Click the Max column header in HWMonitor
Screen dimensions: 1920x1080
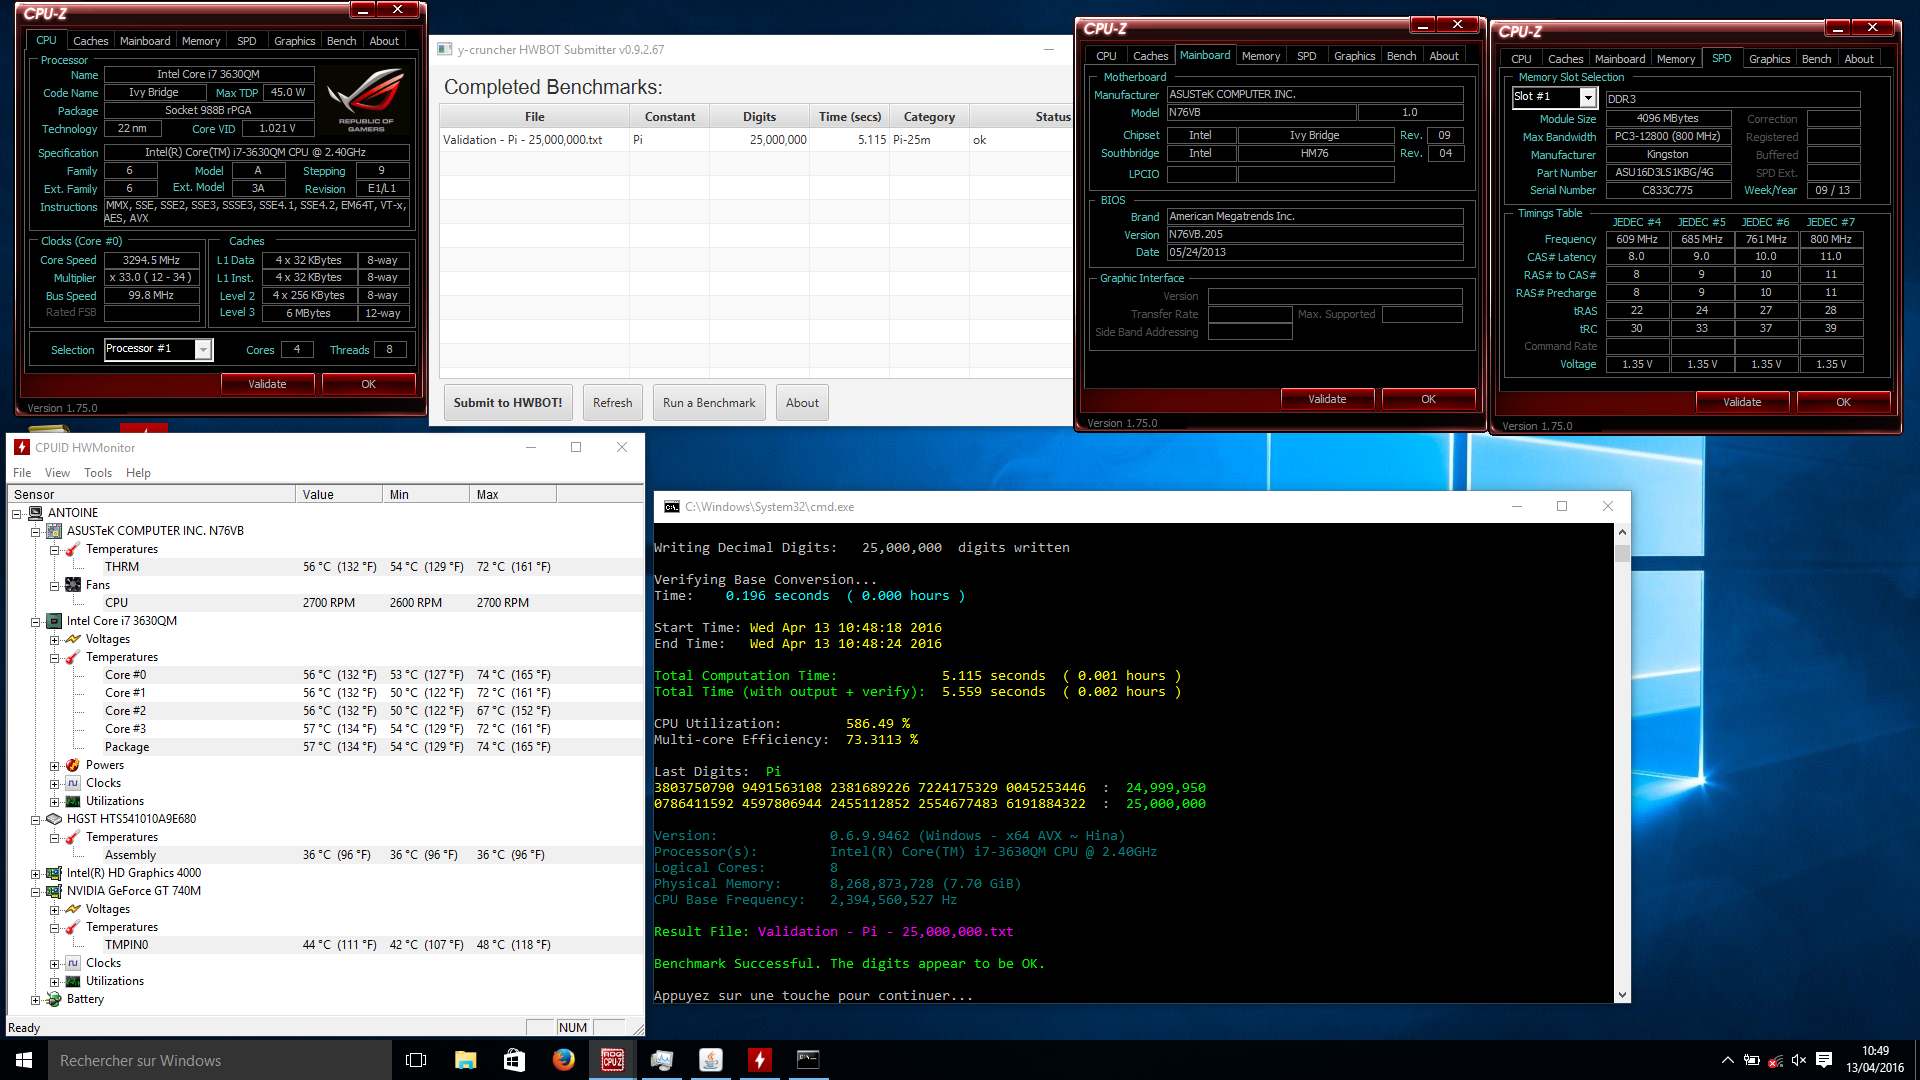pyautogui.click(x=513, y=494)
